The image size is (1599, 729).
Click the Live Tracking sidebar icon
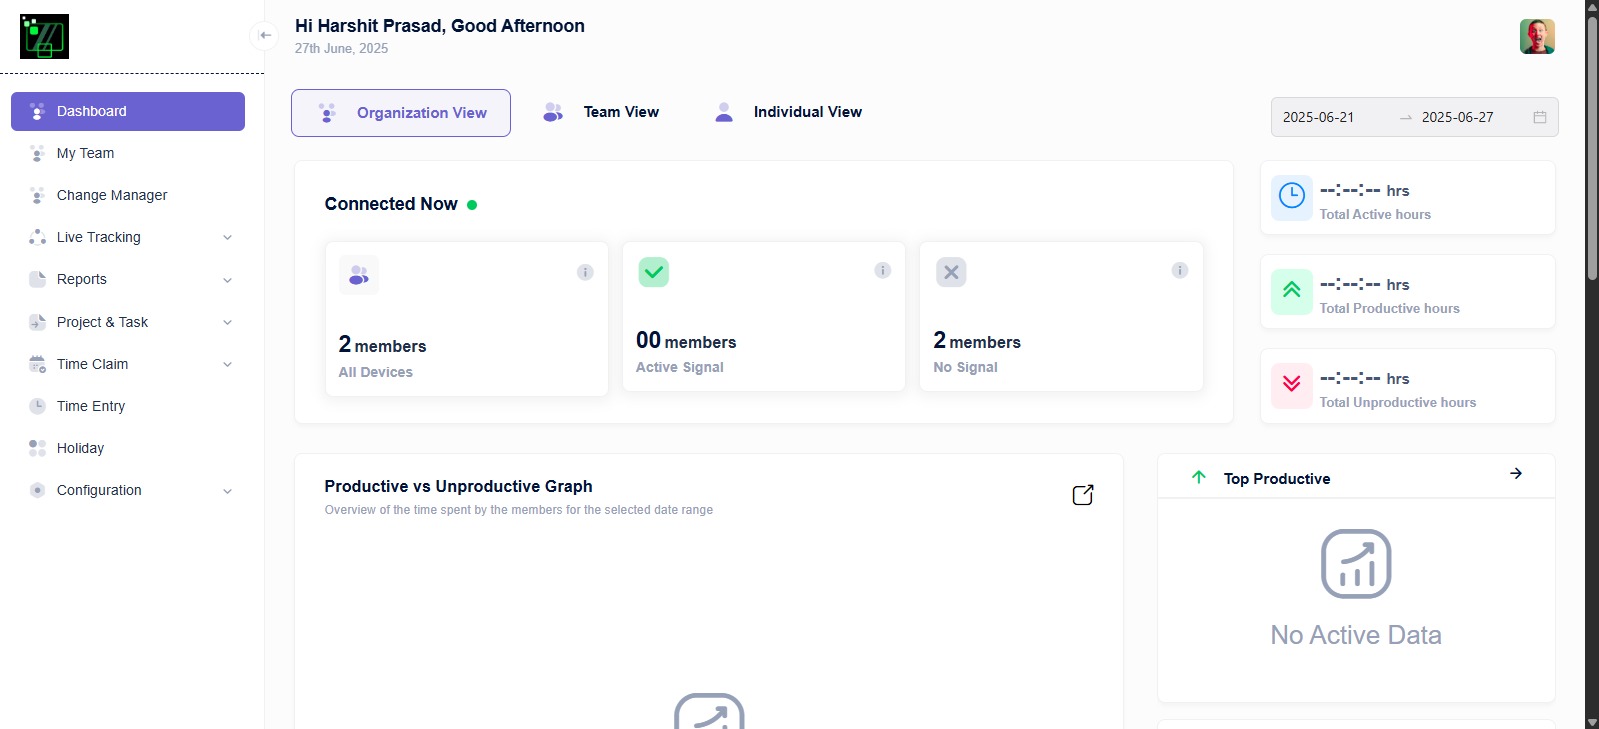pos(37,237)
